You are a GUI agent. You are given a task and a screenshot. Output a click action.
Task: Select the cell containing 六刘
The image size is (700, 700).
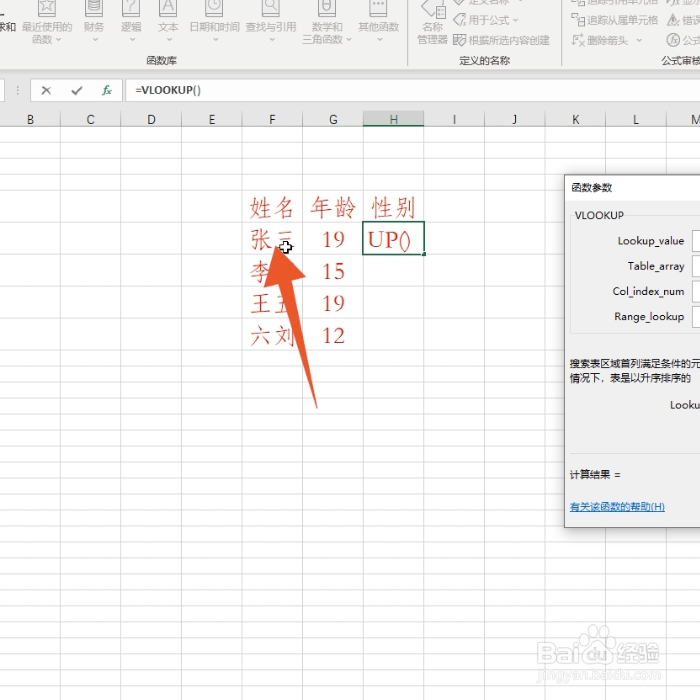(x=272, y=335)
